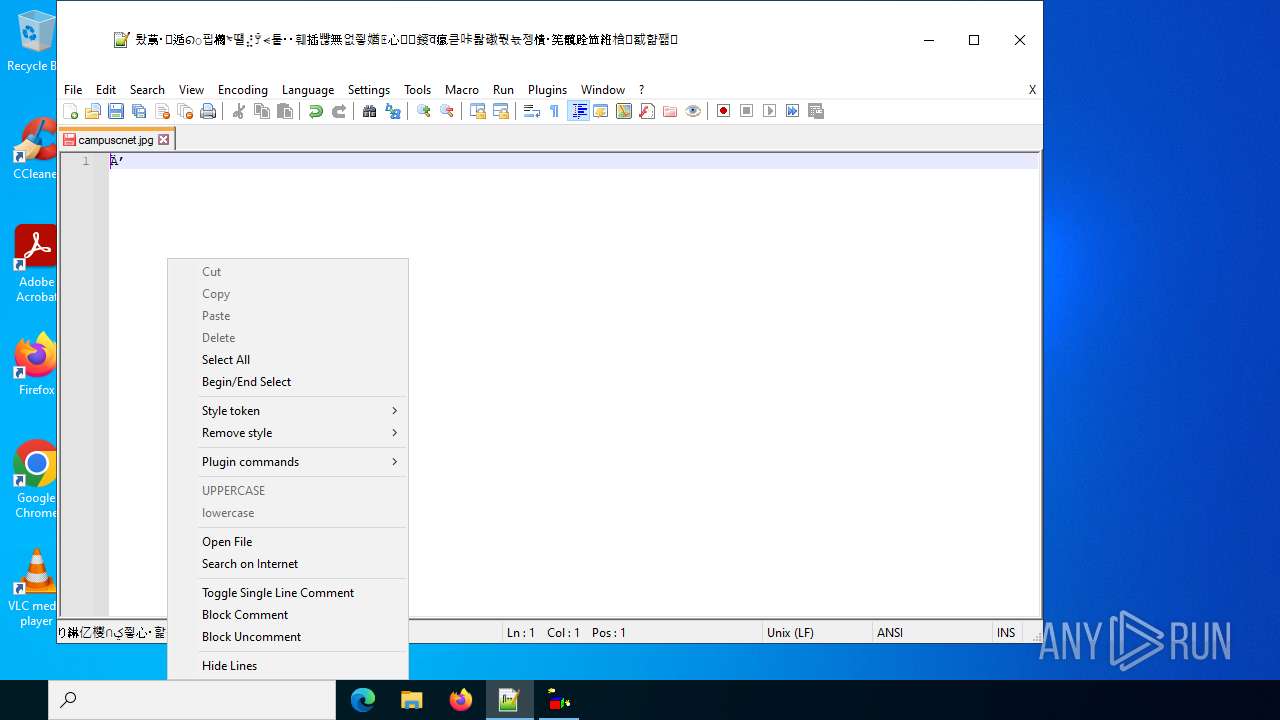The image size is (1280, 720).
Task: Click the Open file folder icon
Action: [93, 111]
